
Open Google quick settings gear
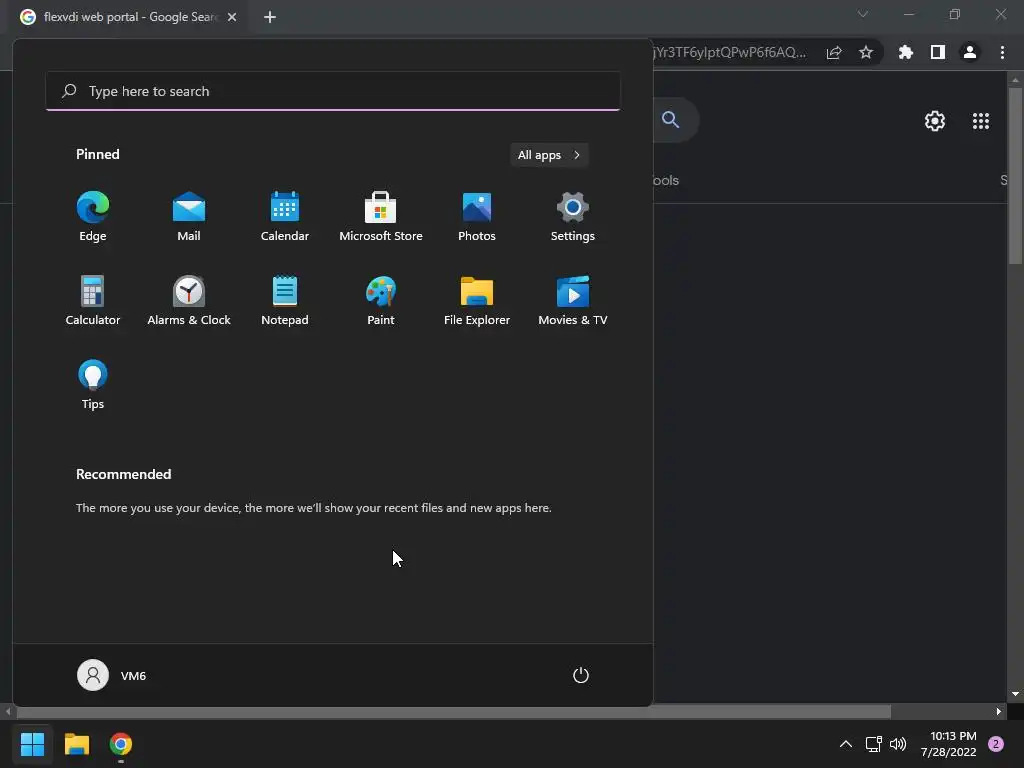tap(935, 121)
